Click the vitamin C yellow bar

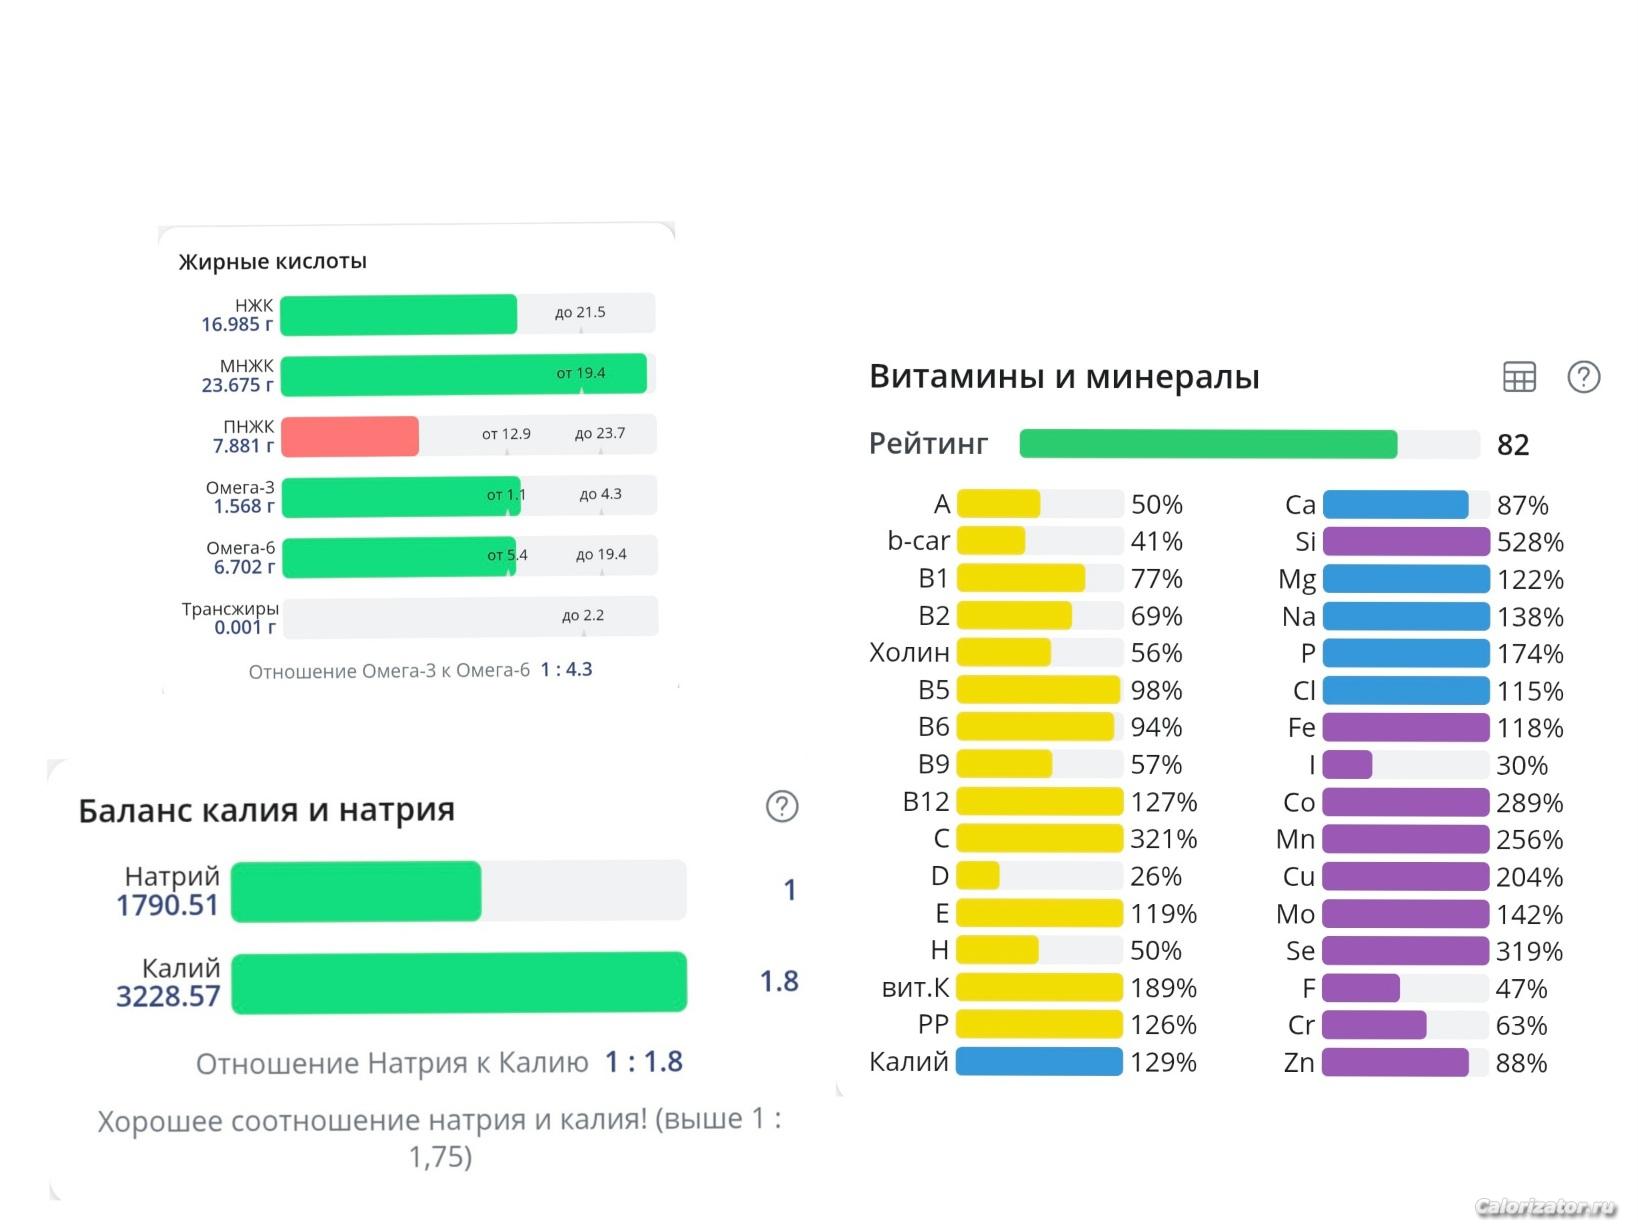pos(1039,839)
